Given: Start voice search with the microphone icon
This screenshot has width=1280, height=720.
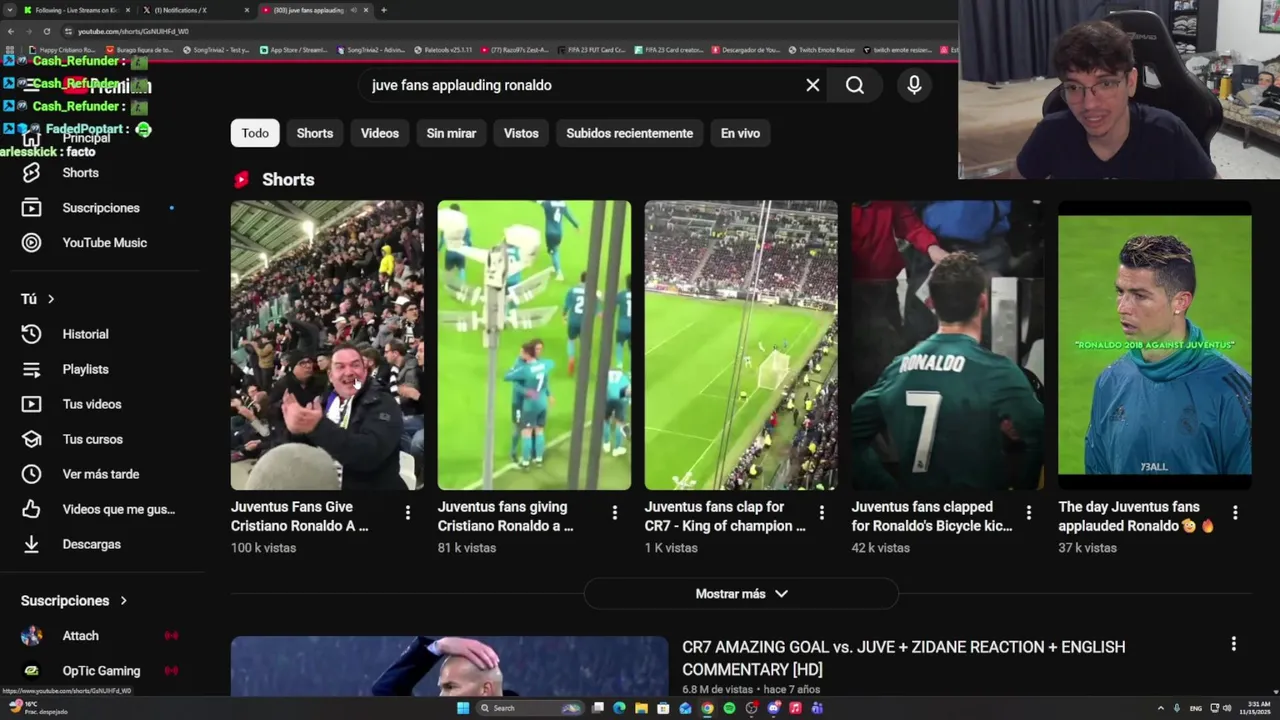Looking at the screenshot, I should tap(914, 85).
